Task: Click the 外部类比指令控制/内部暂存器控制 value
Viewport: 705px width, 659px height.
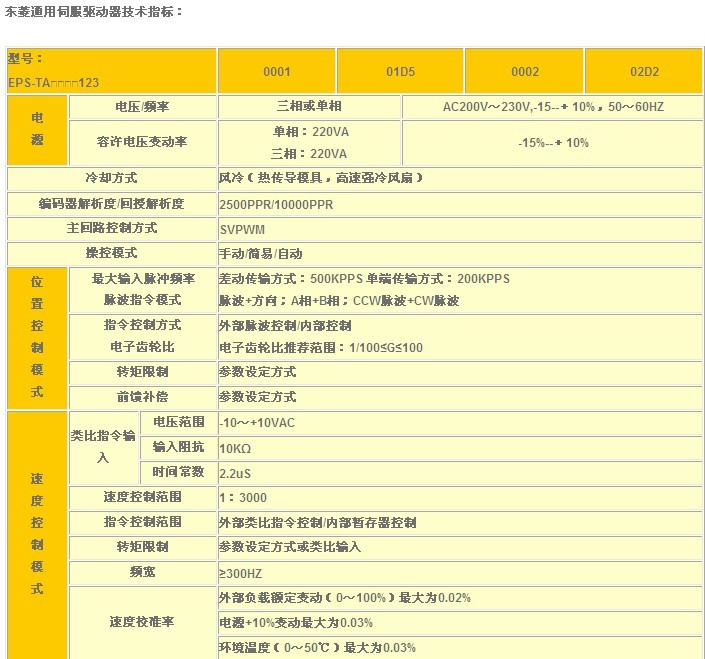Action: pos(317,523)
